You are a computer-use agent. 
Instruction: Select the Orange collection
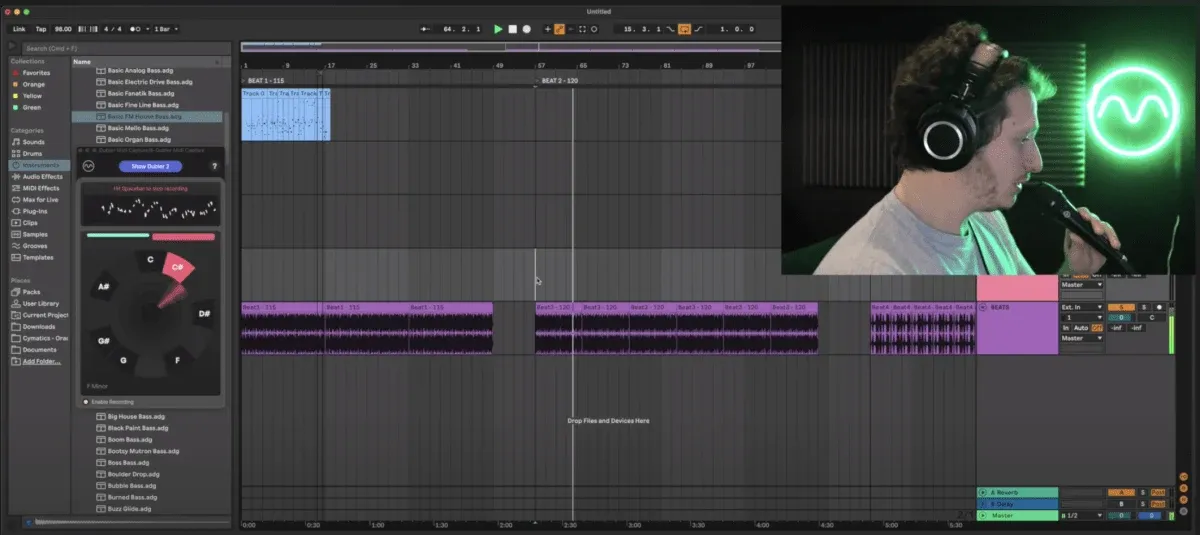33,84
